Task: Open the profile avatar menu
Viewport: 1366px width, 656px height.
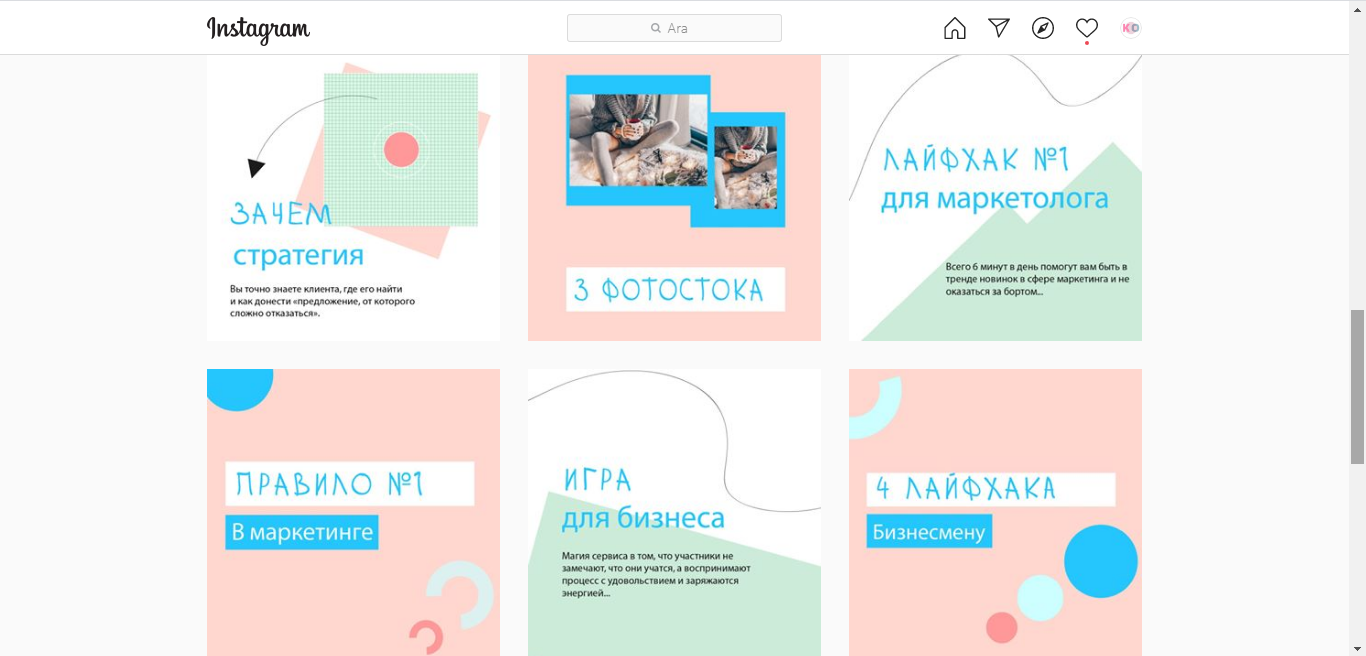Action: (x=1131, y=28)
